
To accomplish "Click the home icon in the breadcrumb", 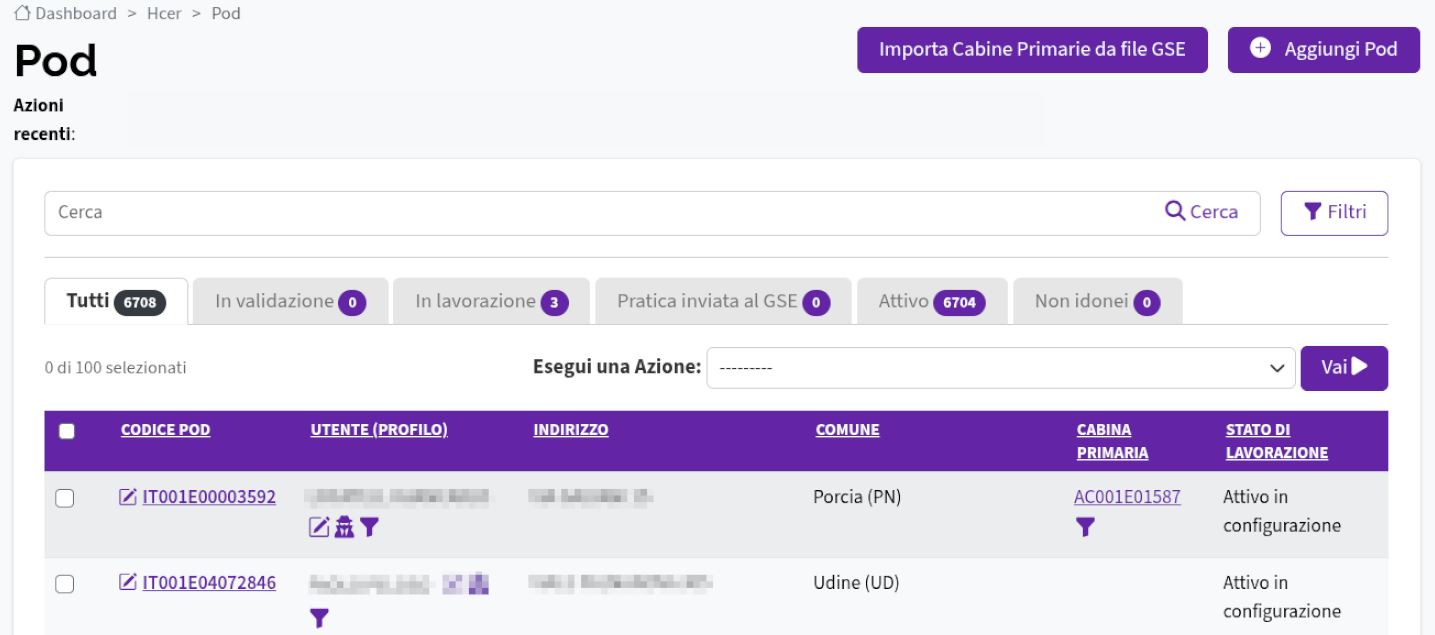I will [x=22, y=14].
